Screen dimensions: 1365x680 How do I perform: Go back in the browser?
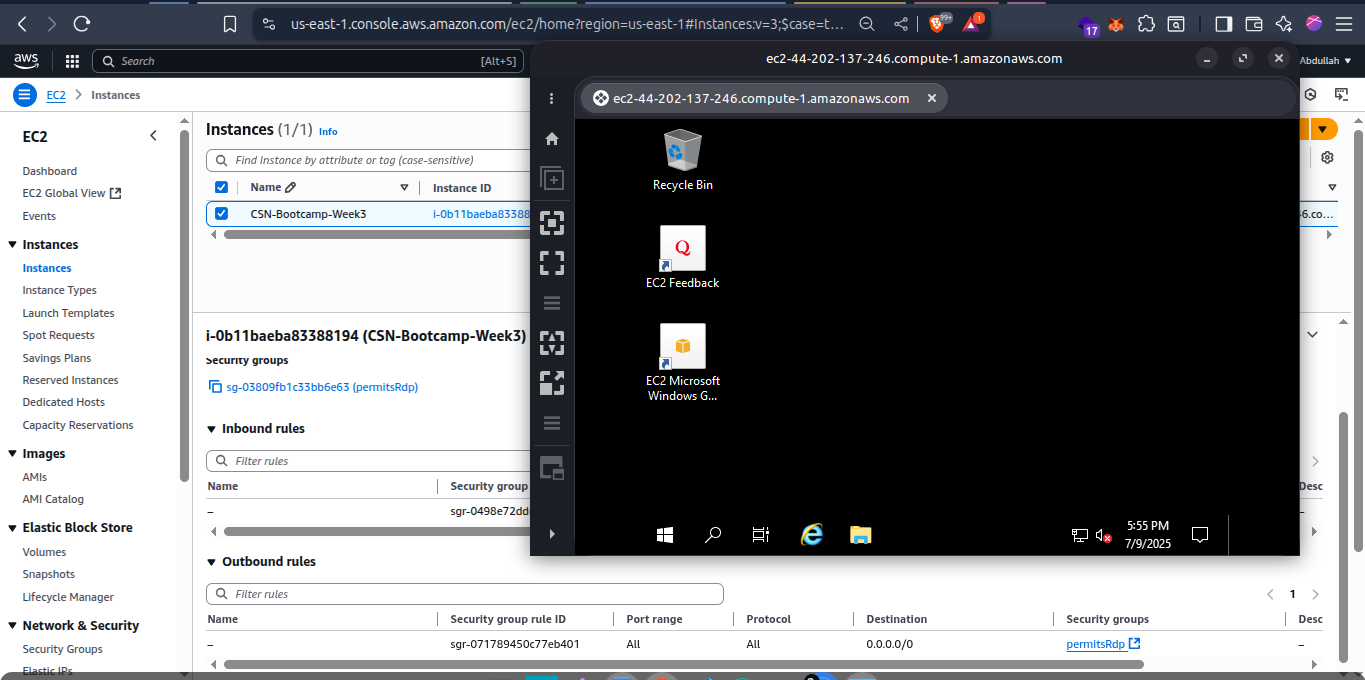(22, 23)
